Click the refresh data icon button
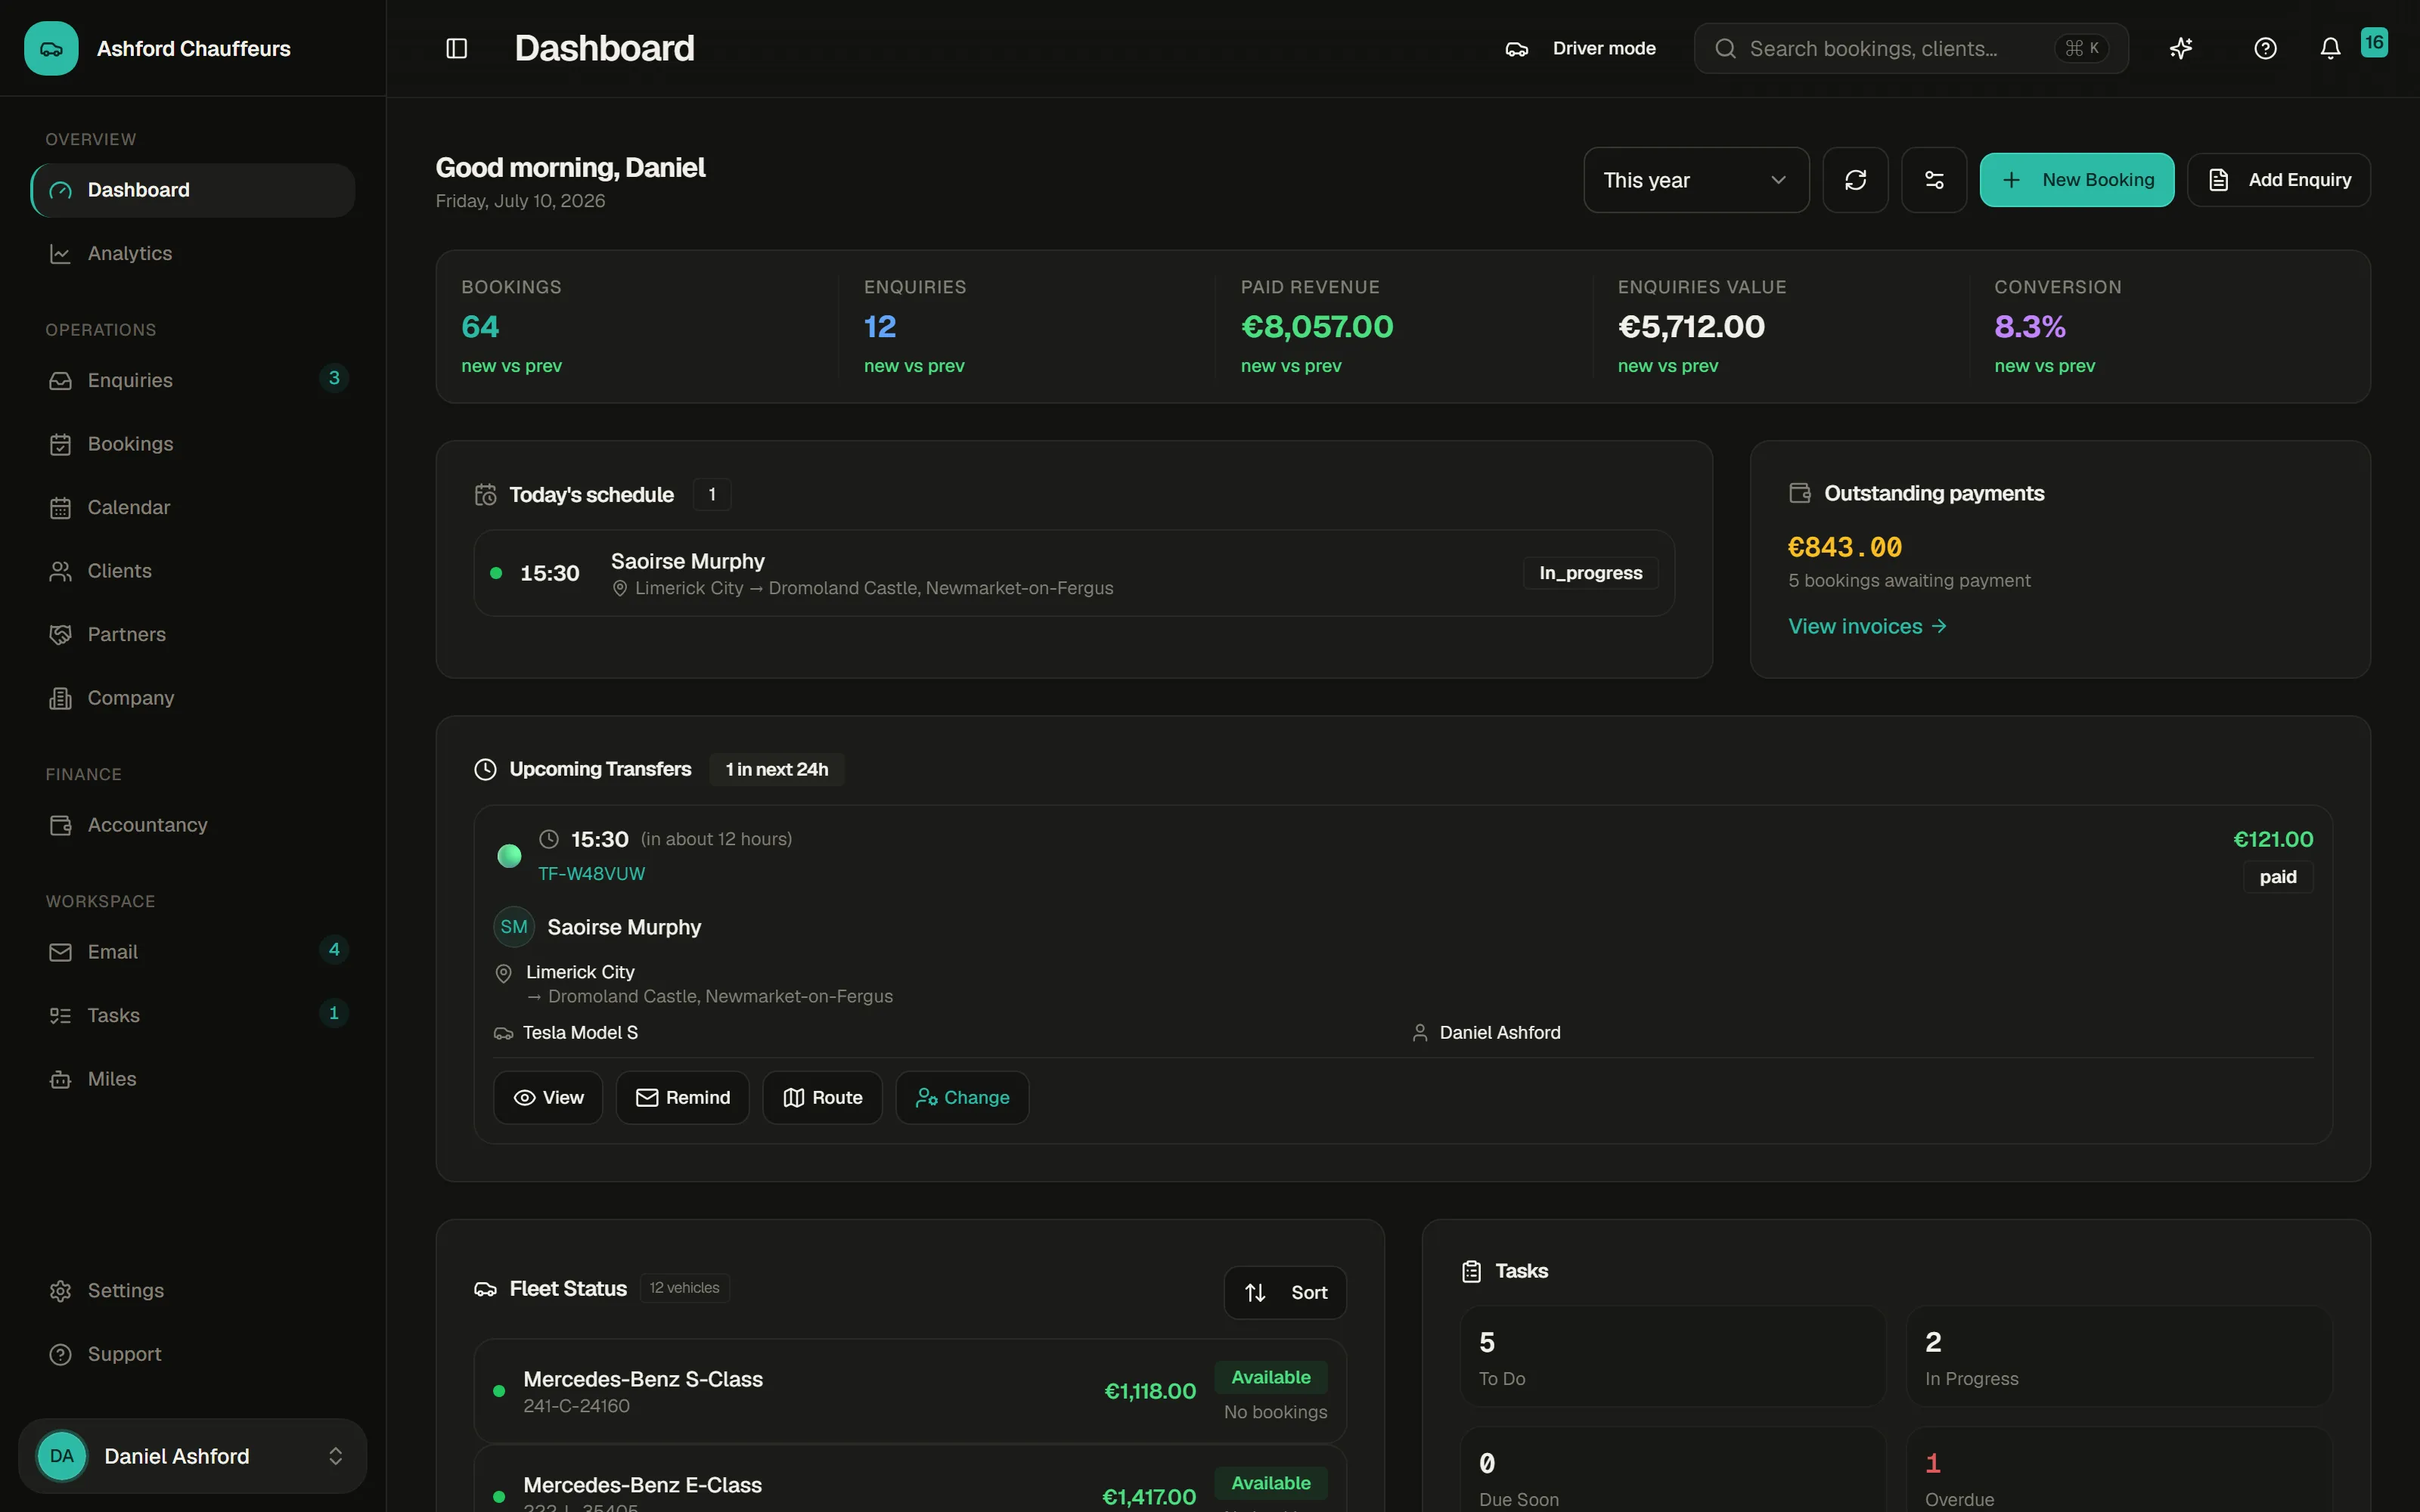Viewport: 2420px width, 1512px height. coord(1855,180)
